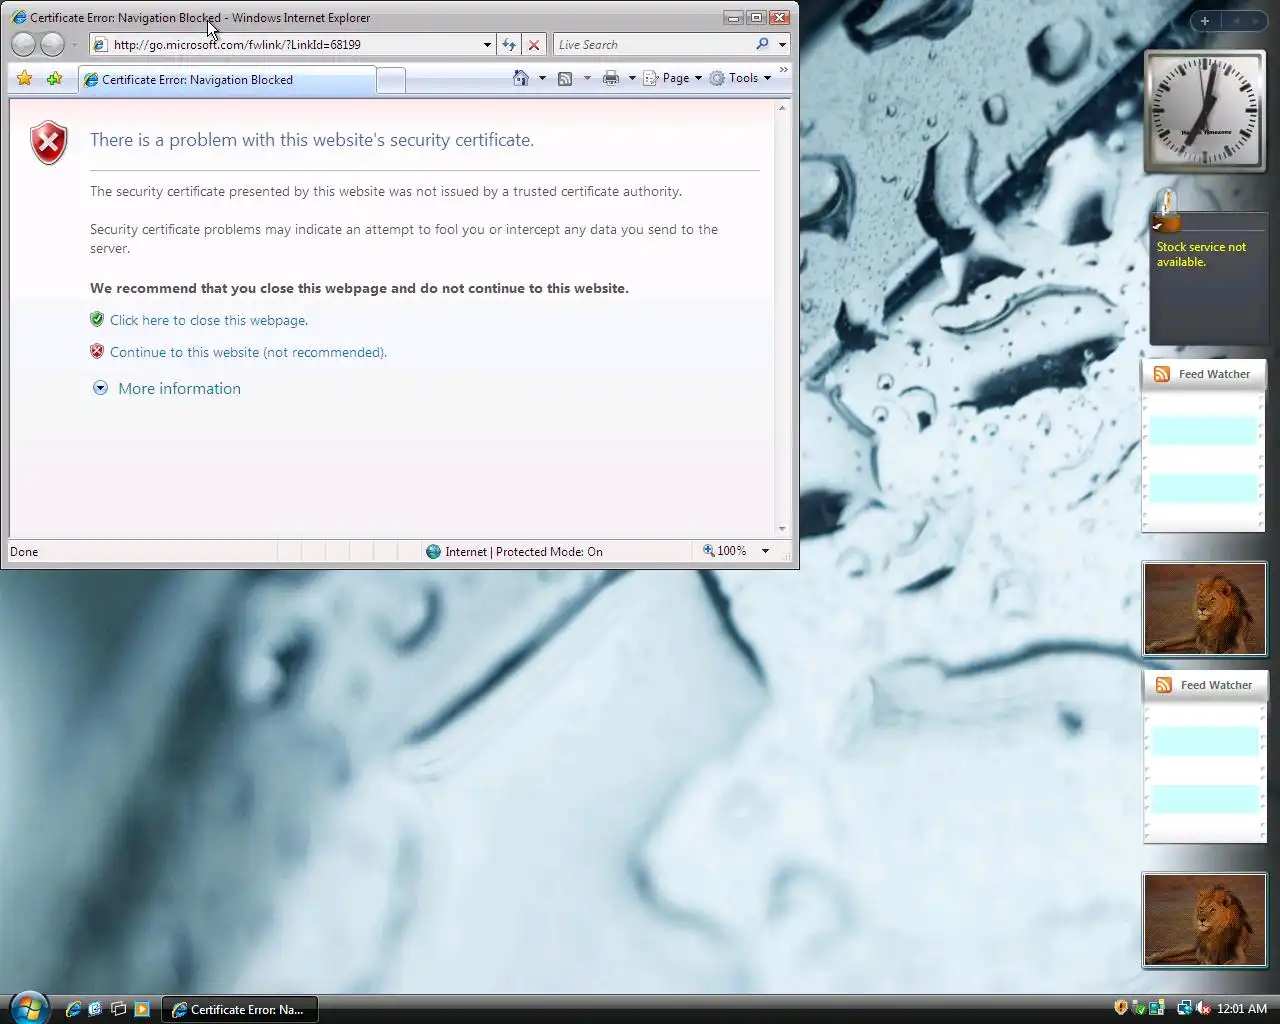
Task: Click the Add to Favorites star-plus icon
Action: click(55, 78)
